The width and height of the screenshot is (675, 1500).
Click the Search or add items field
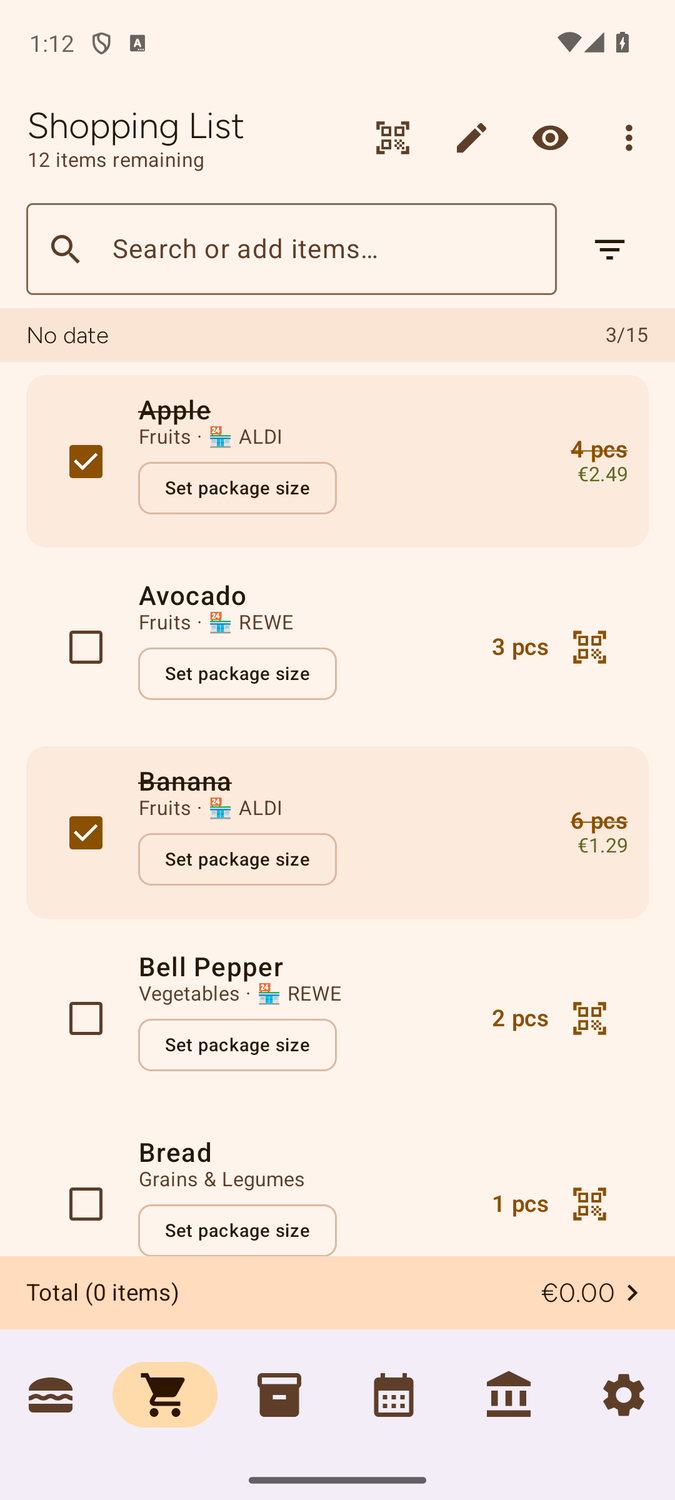pos(290,248)
